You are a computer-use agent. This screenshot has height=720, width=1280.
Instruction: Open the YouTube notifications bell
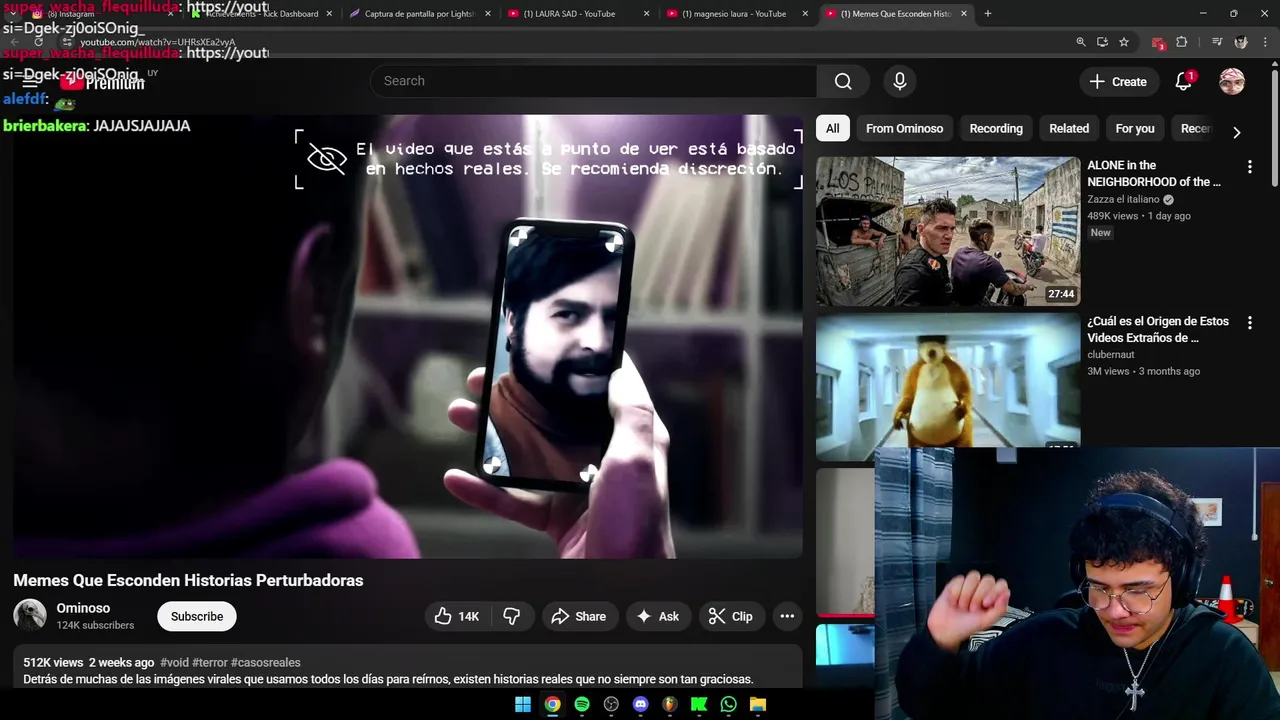click(x=1183, y=82)
